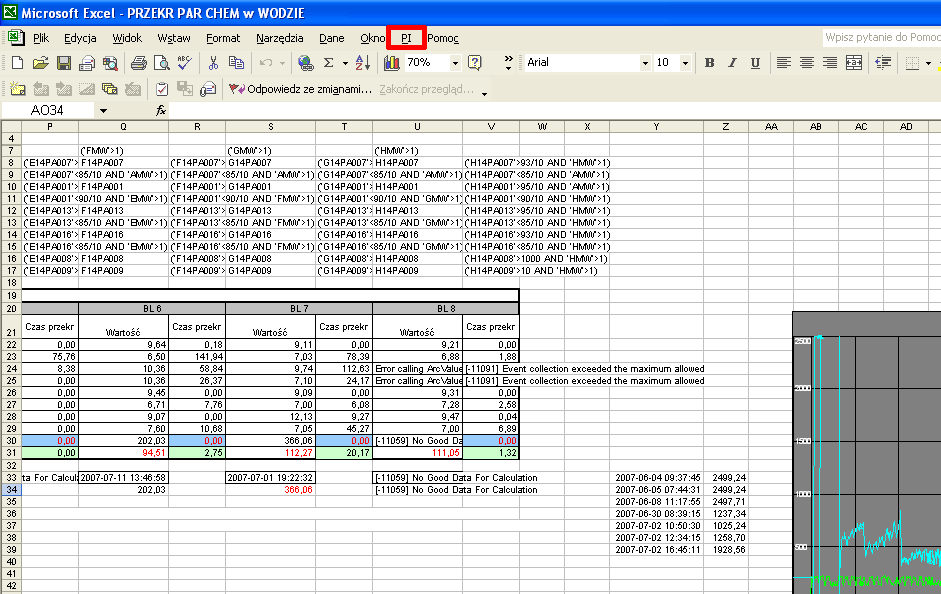Apply borders with the Borders icon
This screenshot has width=941, height=594.
(912, 62)
